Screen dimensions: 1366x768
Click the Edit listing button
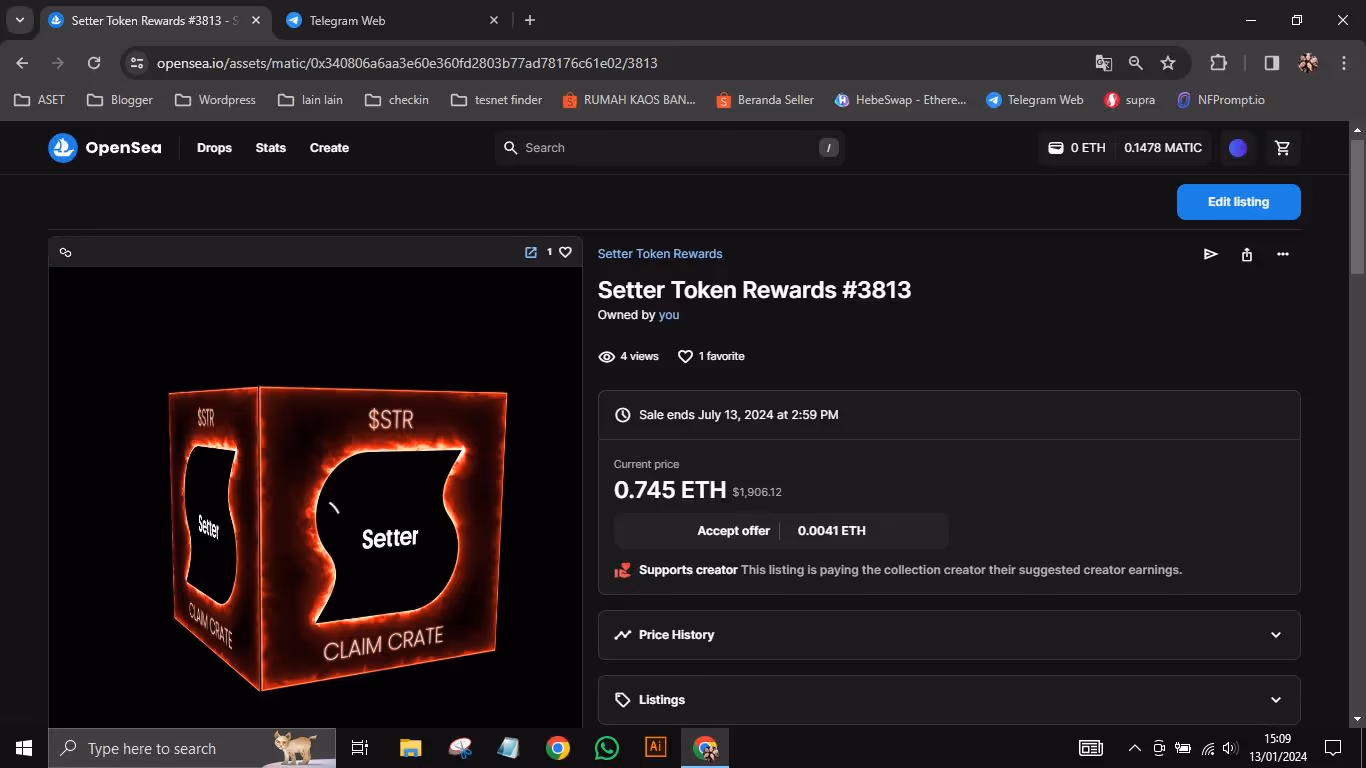[1238, 202]
